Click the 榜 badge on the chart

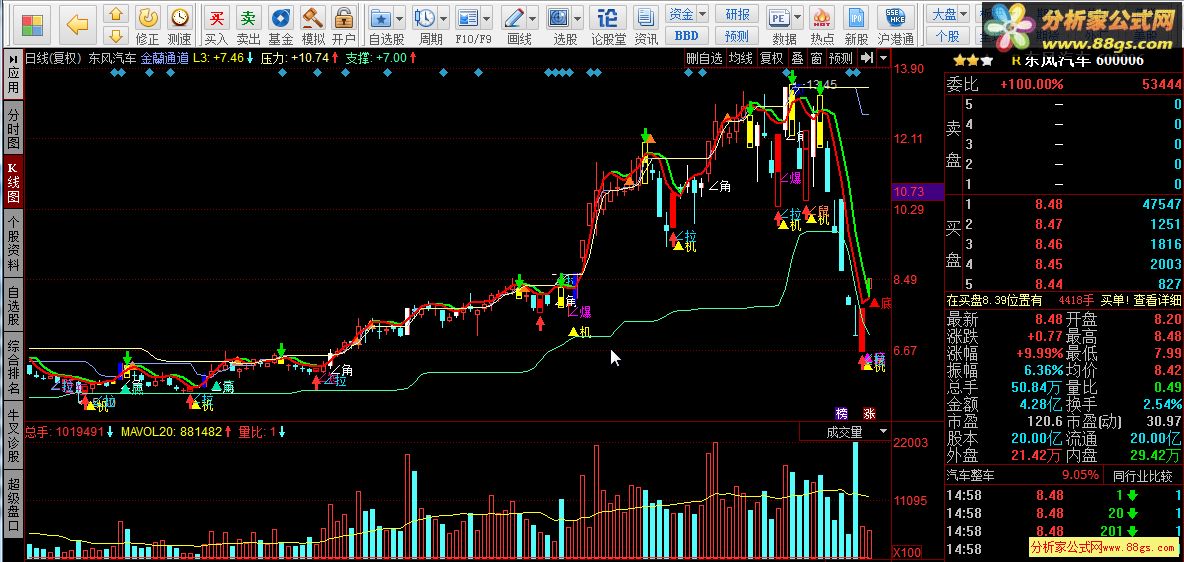(842, 413)
